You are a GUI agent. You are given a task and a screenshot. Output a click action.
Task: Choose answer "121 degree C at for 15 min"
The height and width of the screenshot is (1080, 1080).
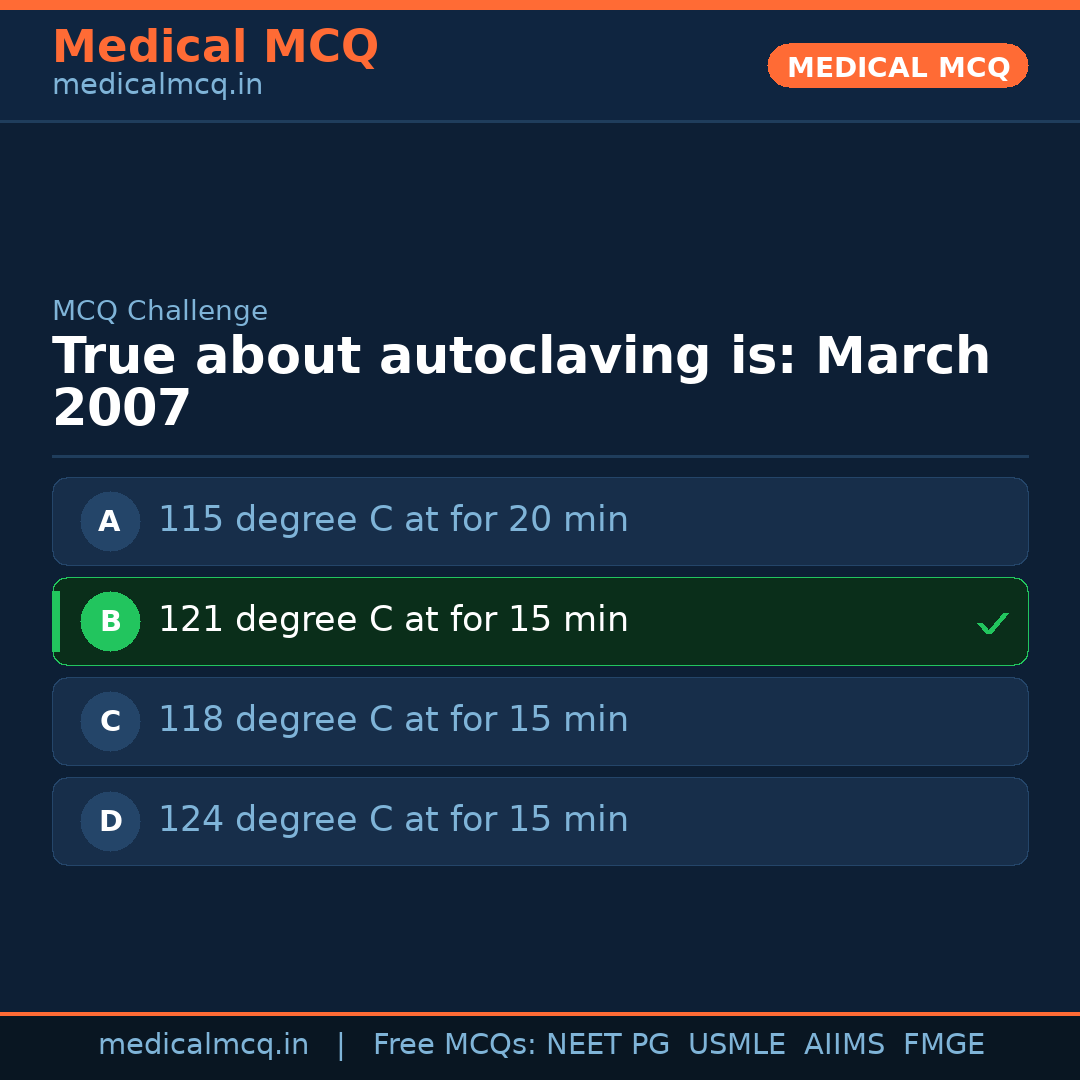[x=393, y=620]
